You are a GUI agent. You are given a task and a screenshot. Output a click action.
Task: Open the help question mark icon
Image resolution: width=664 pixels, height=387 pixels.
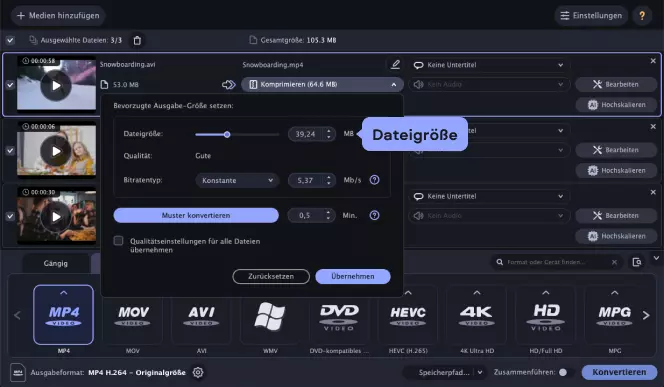[642, 16]
